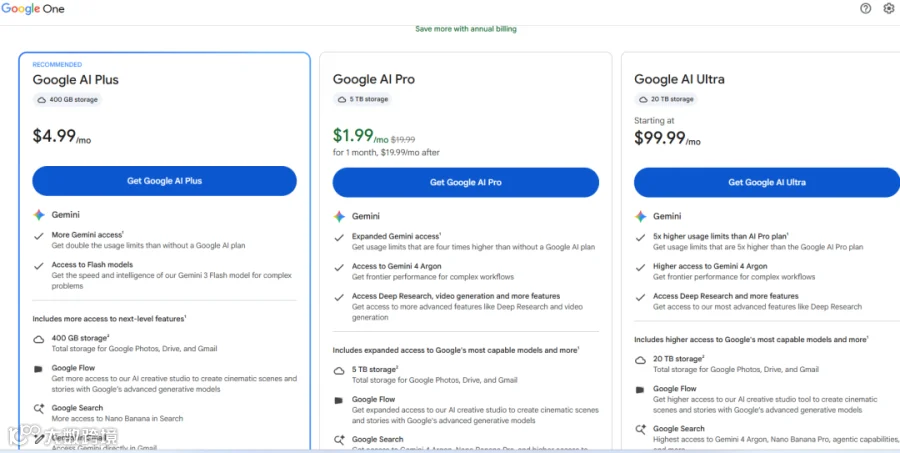This screenshot has width=900, height=453.
Task: Click 'Includes higher access to Google's most capable models' text
Action: pyautogui.click(x=751, y=339)
